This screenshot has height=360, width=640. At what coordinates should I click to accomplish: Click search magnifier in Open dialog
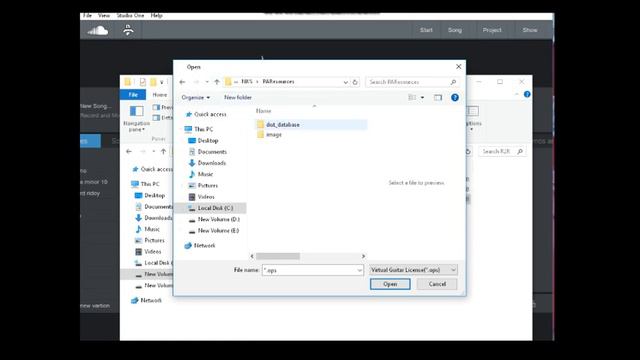453,82
